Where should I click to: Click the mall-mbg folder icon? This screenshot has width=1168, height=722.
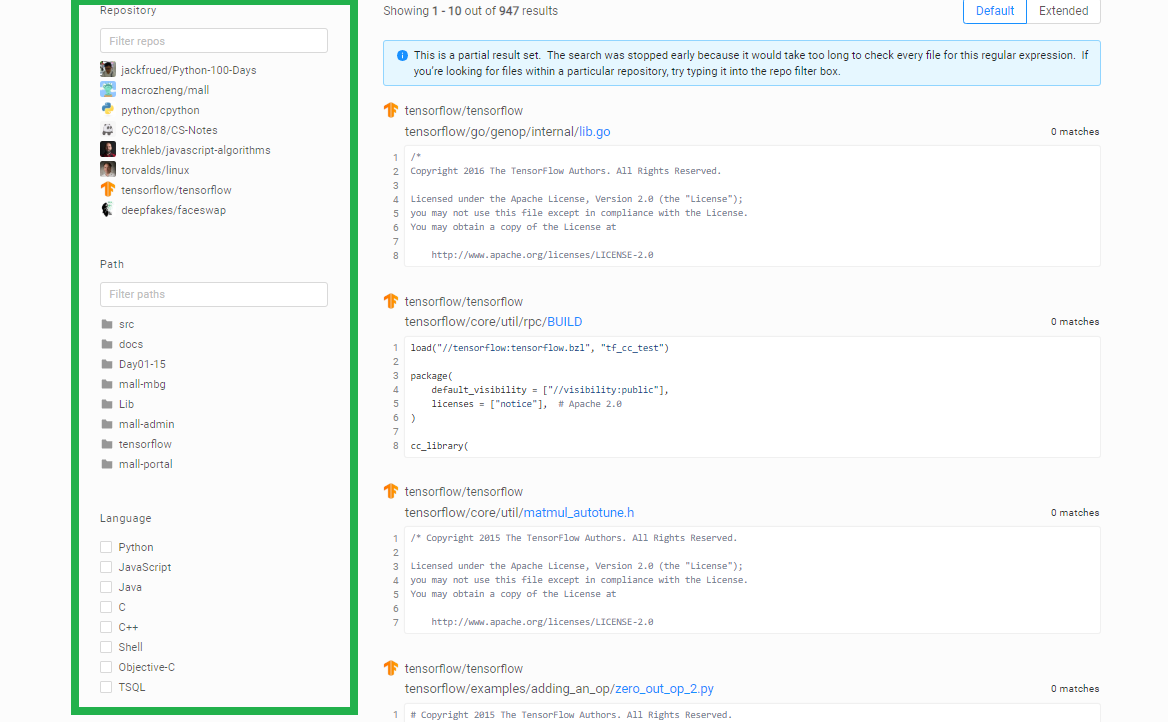click(x=107, y=384)
